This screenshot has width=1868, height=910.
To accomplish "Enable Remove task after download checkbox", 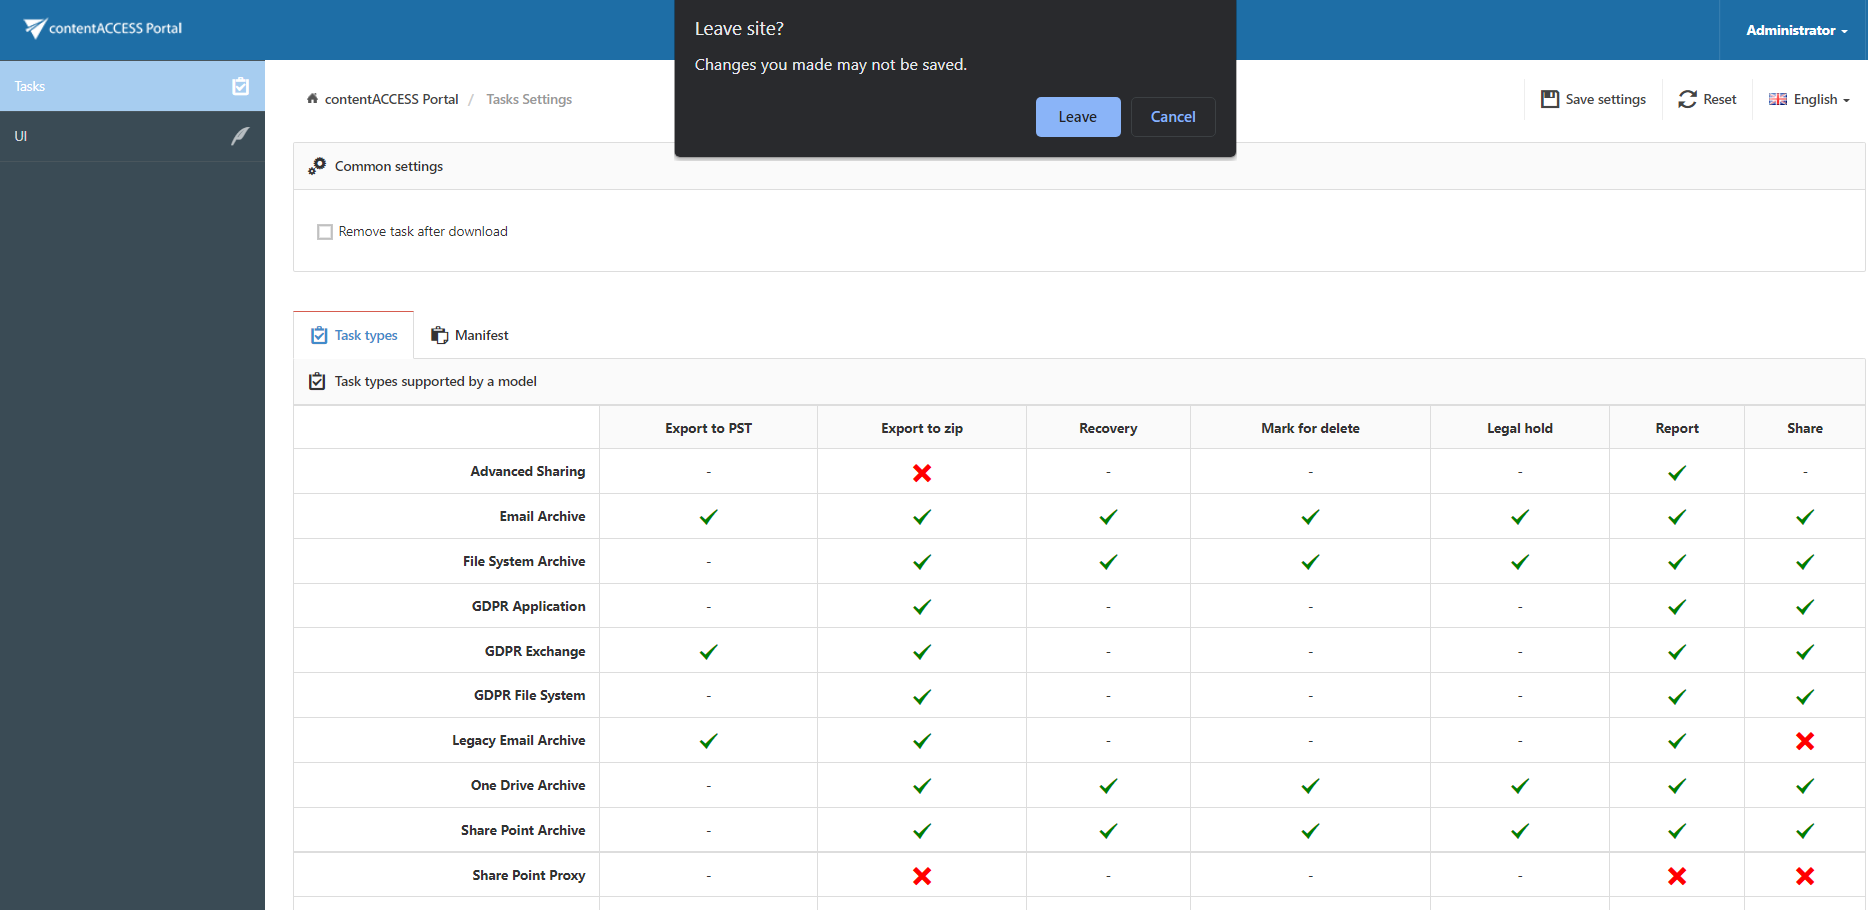I will (x=325, y=232).
